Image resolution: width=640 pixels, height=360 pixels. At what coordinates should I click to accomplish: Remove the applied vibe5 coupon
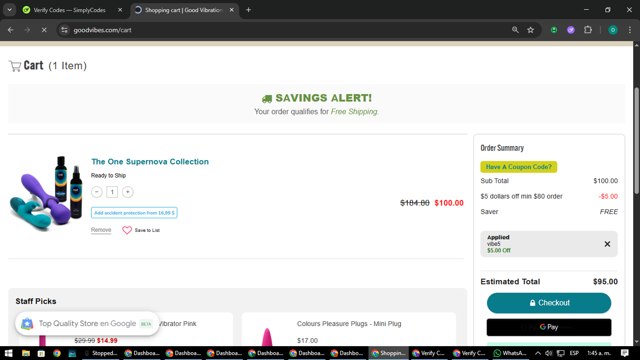[607, 244]
